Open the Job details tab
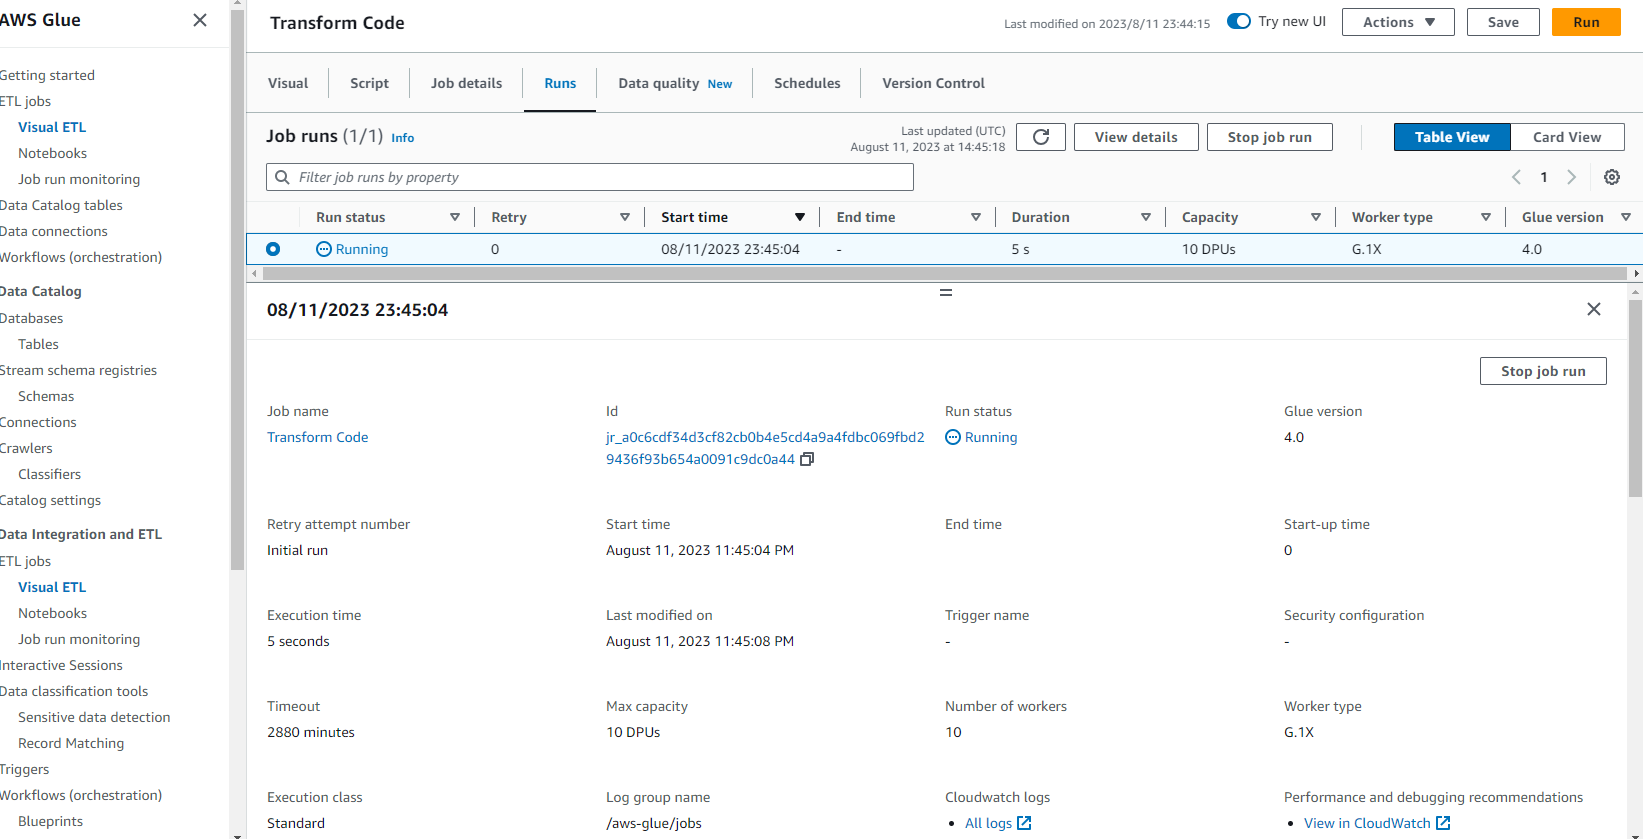 (466, 83)
